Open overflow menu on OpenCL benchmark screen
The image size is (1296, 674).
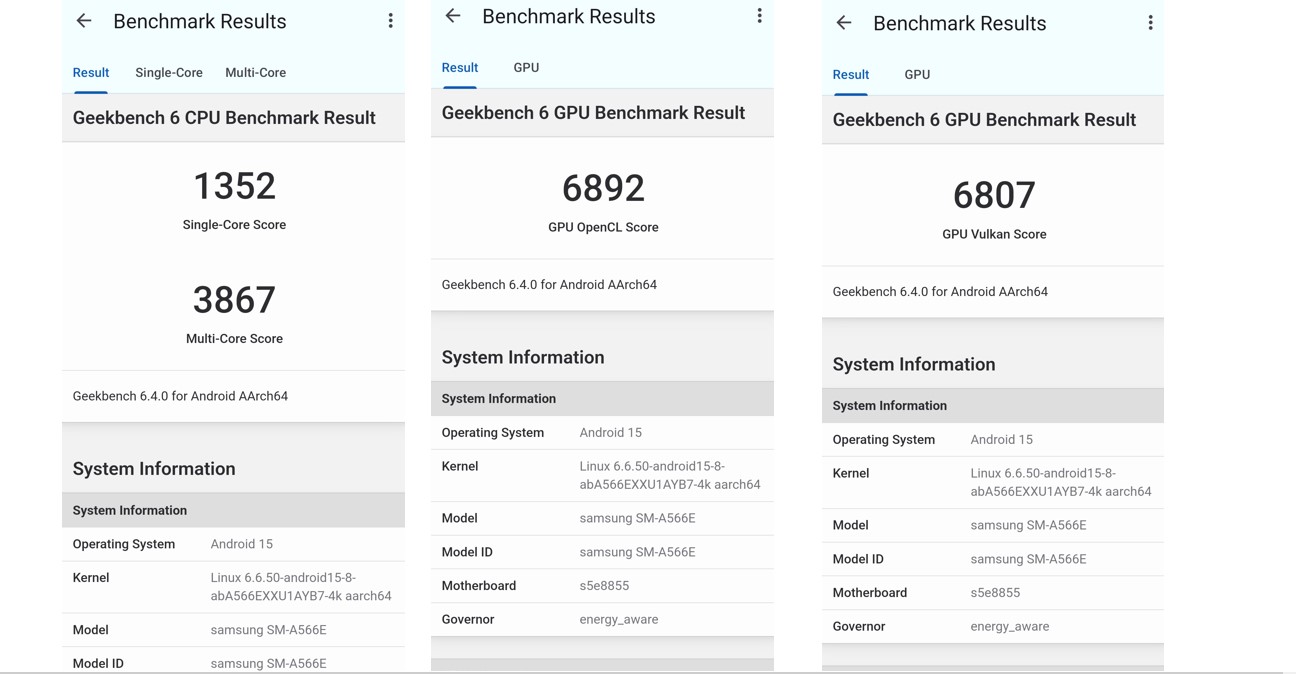coord(759,16)
